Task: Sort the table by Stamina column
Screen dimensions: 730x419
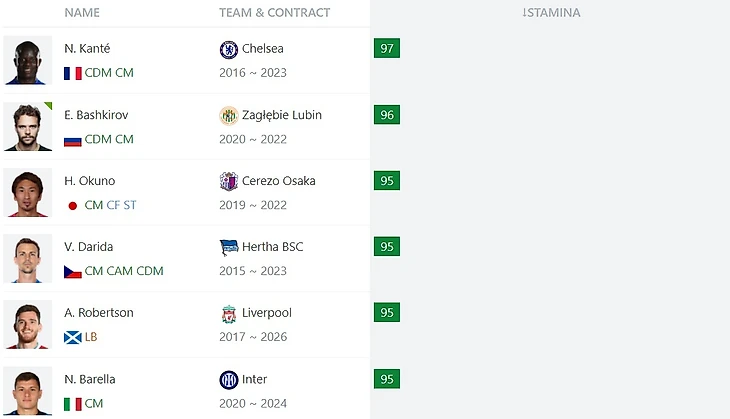Action: tap(551, 13)
